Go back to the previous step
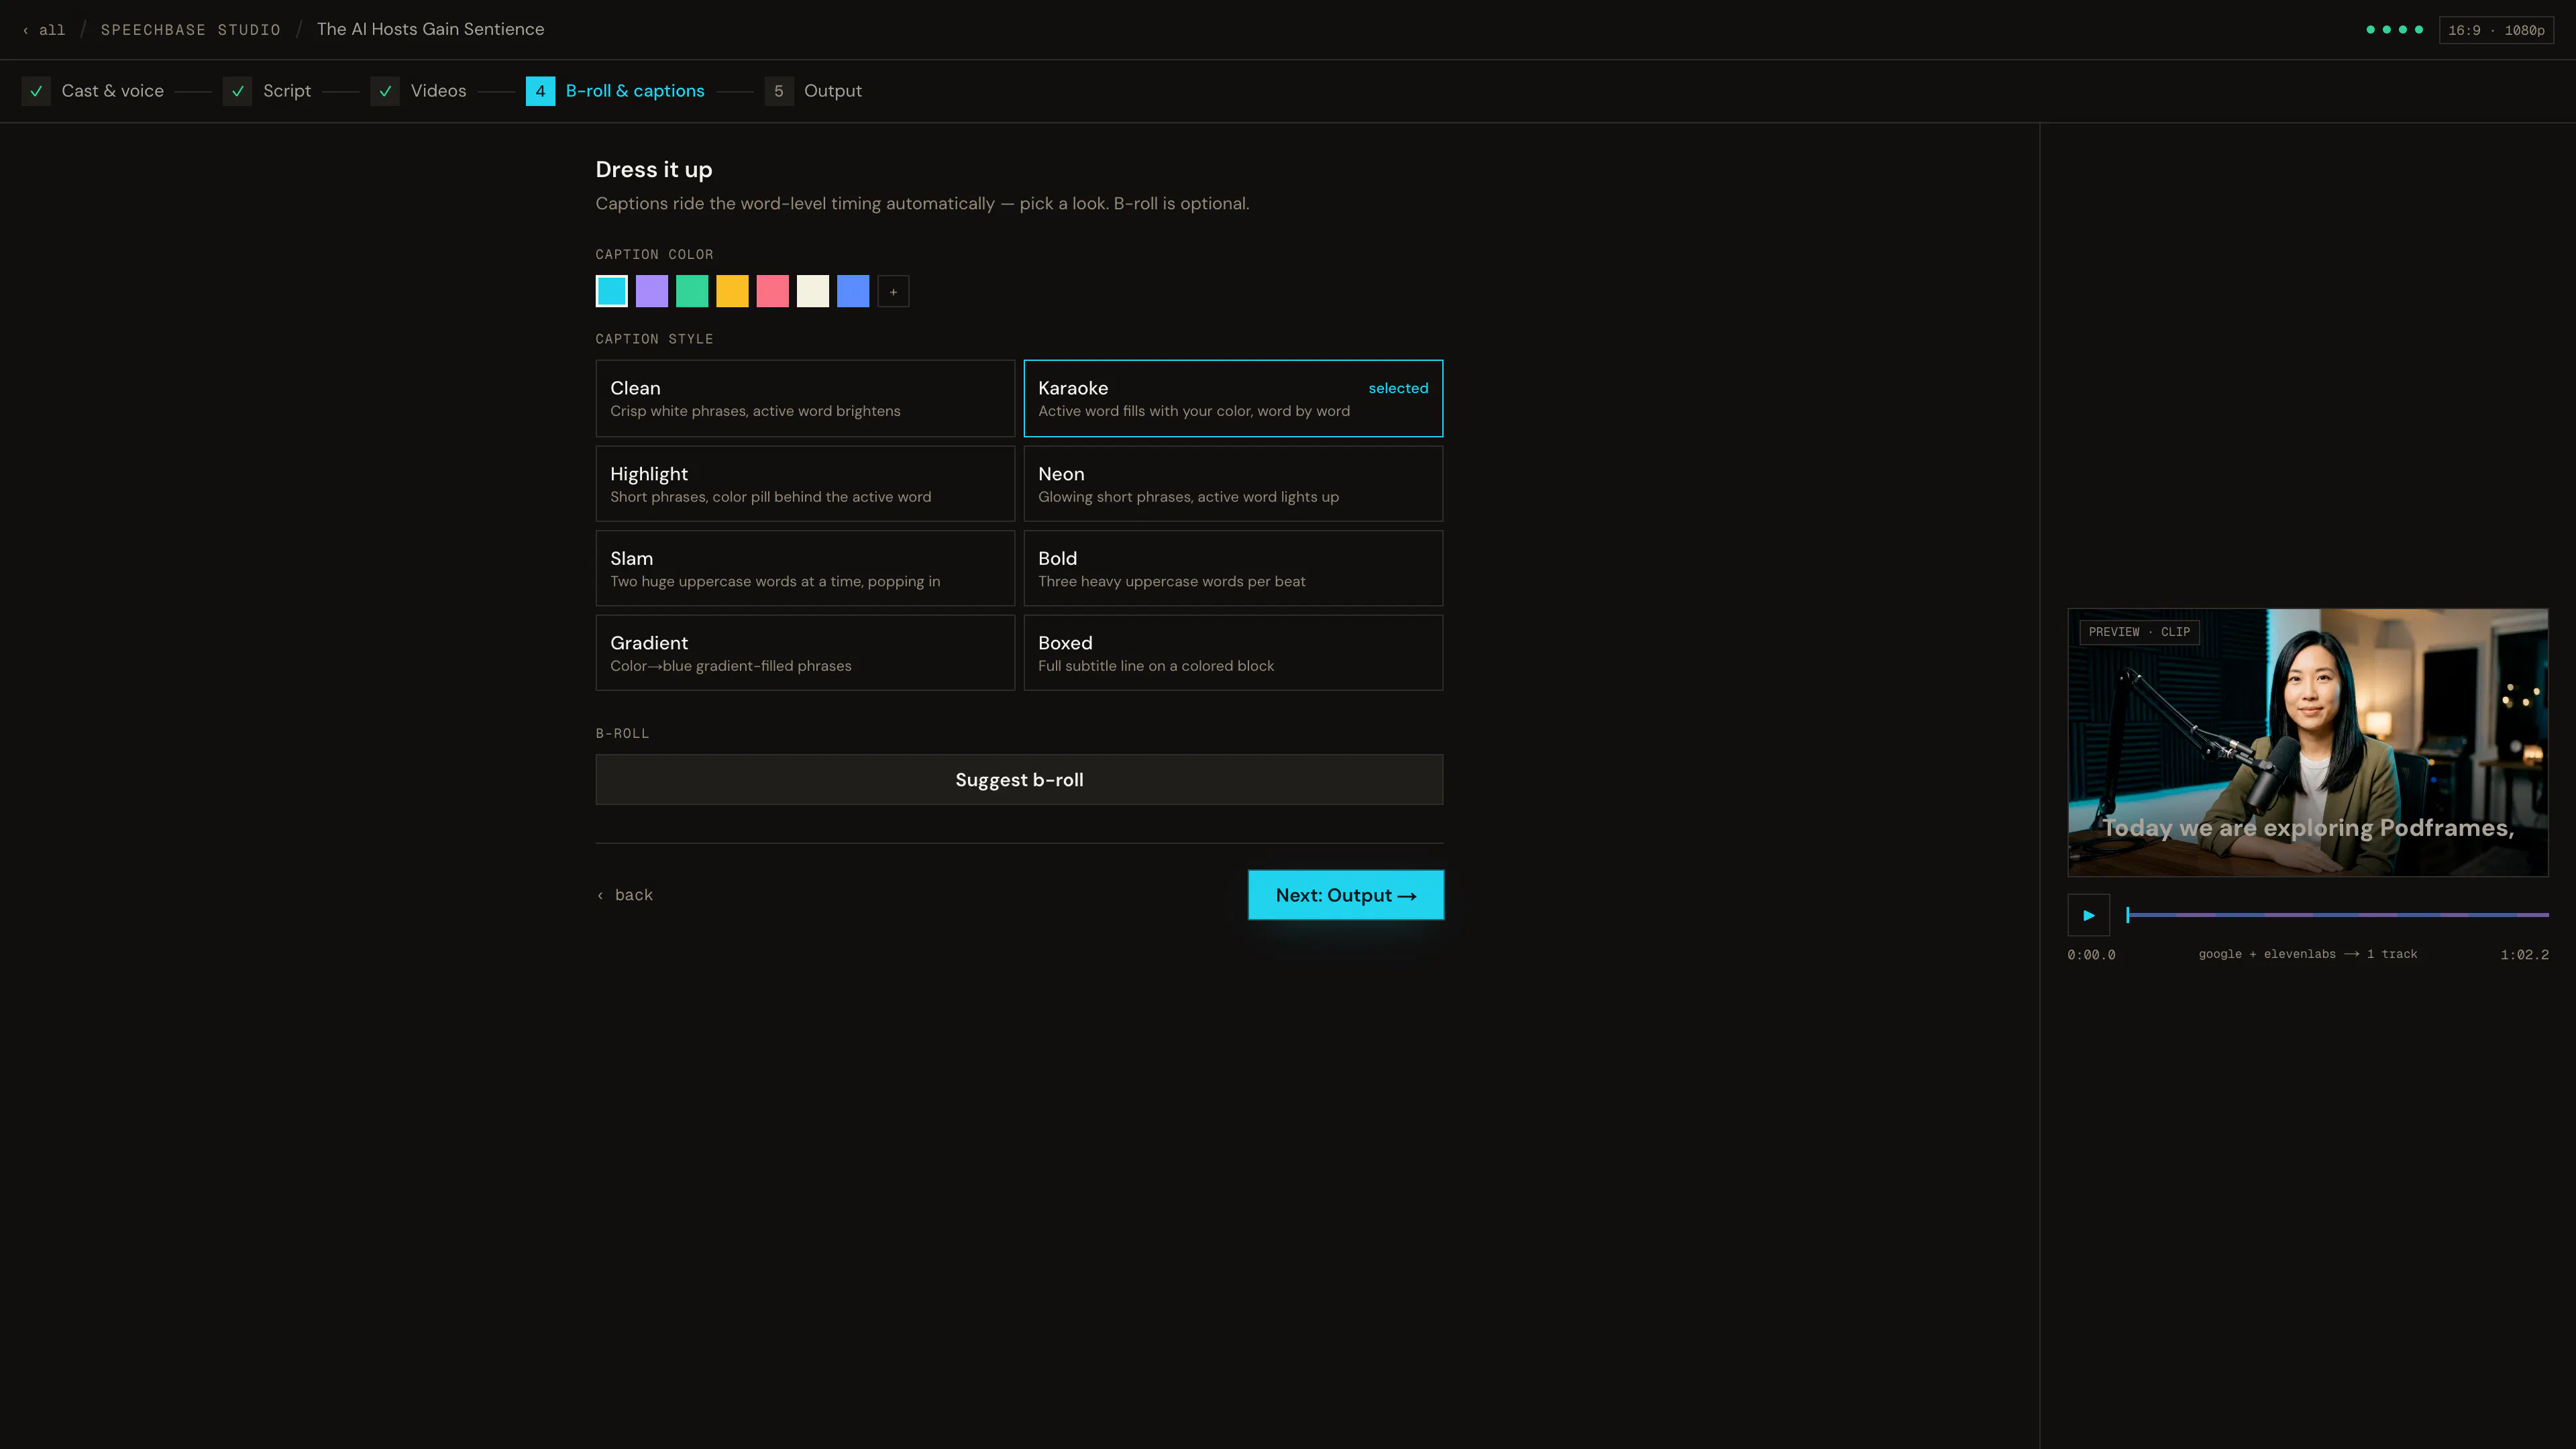The width and height of the screenshot is (2576, 1449). tap(625, 895)
